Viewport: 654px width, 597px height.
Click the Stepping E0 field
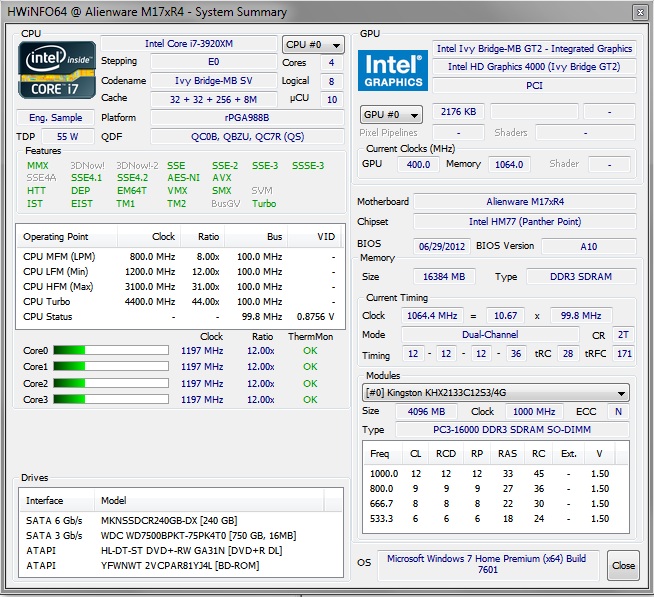tap(214, 62)
